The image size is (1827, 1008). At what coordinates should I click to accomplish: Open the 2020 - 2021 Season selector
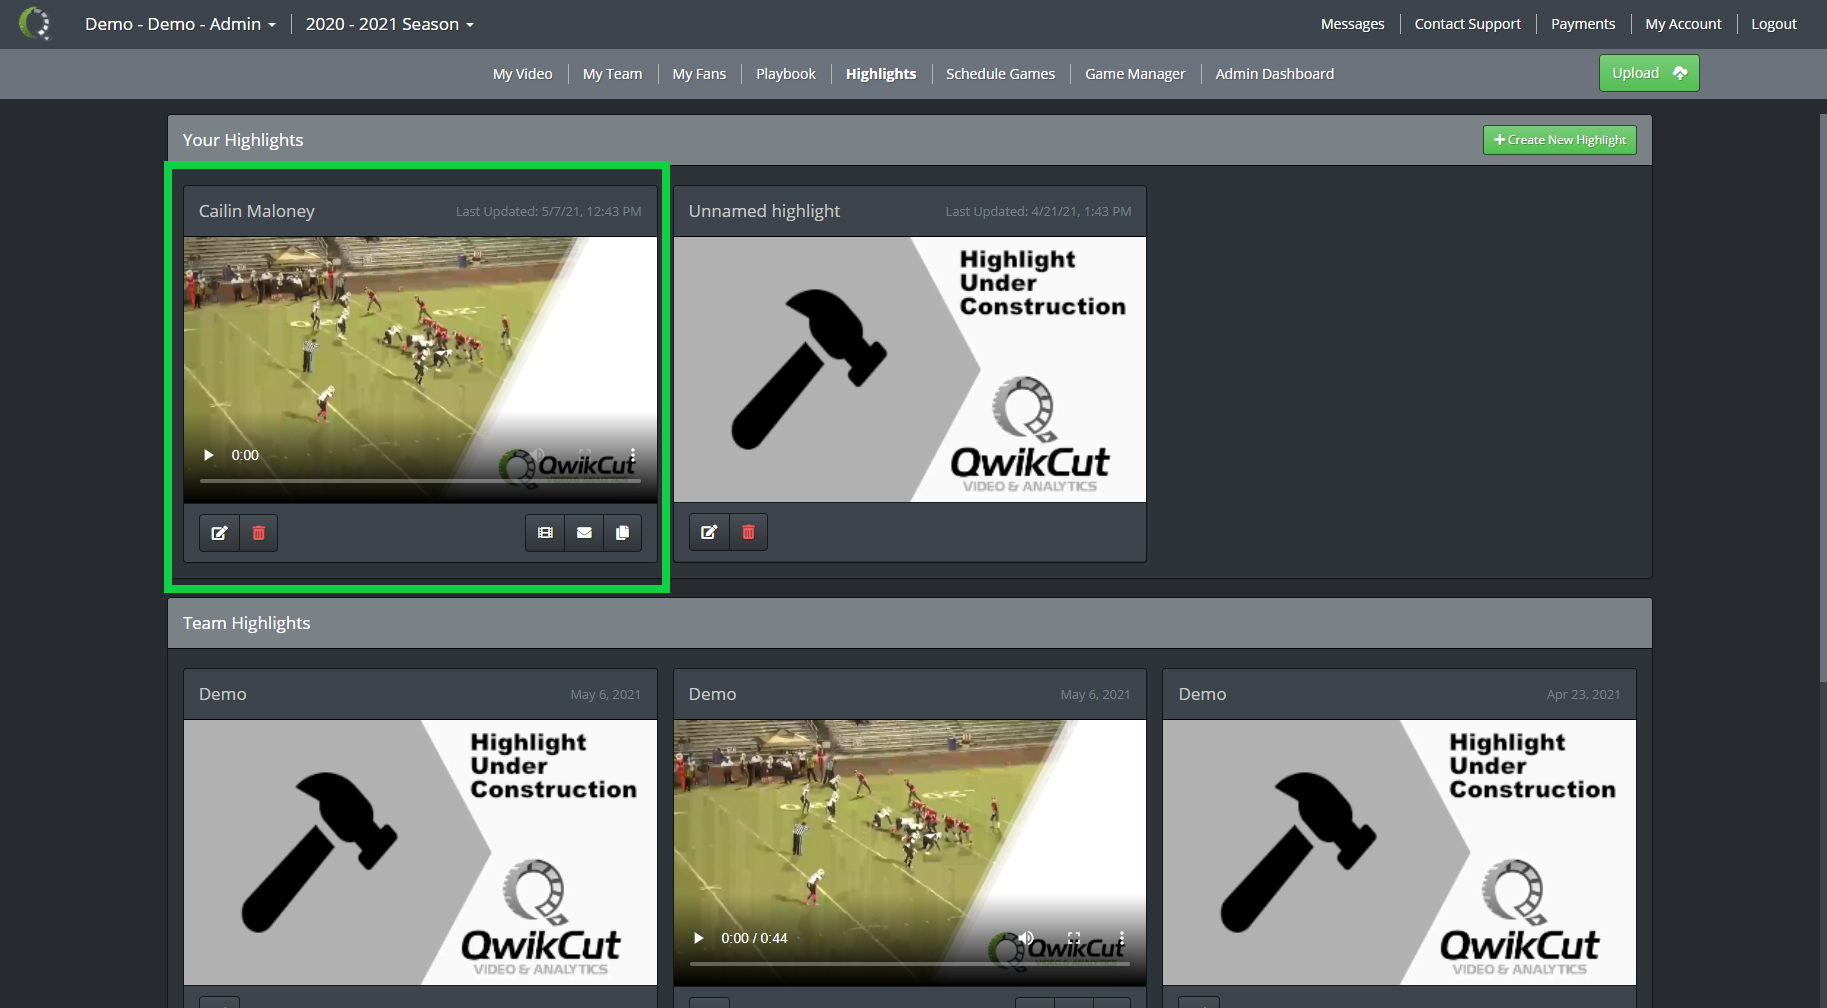click(389, 23)
